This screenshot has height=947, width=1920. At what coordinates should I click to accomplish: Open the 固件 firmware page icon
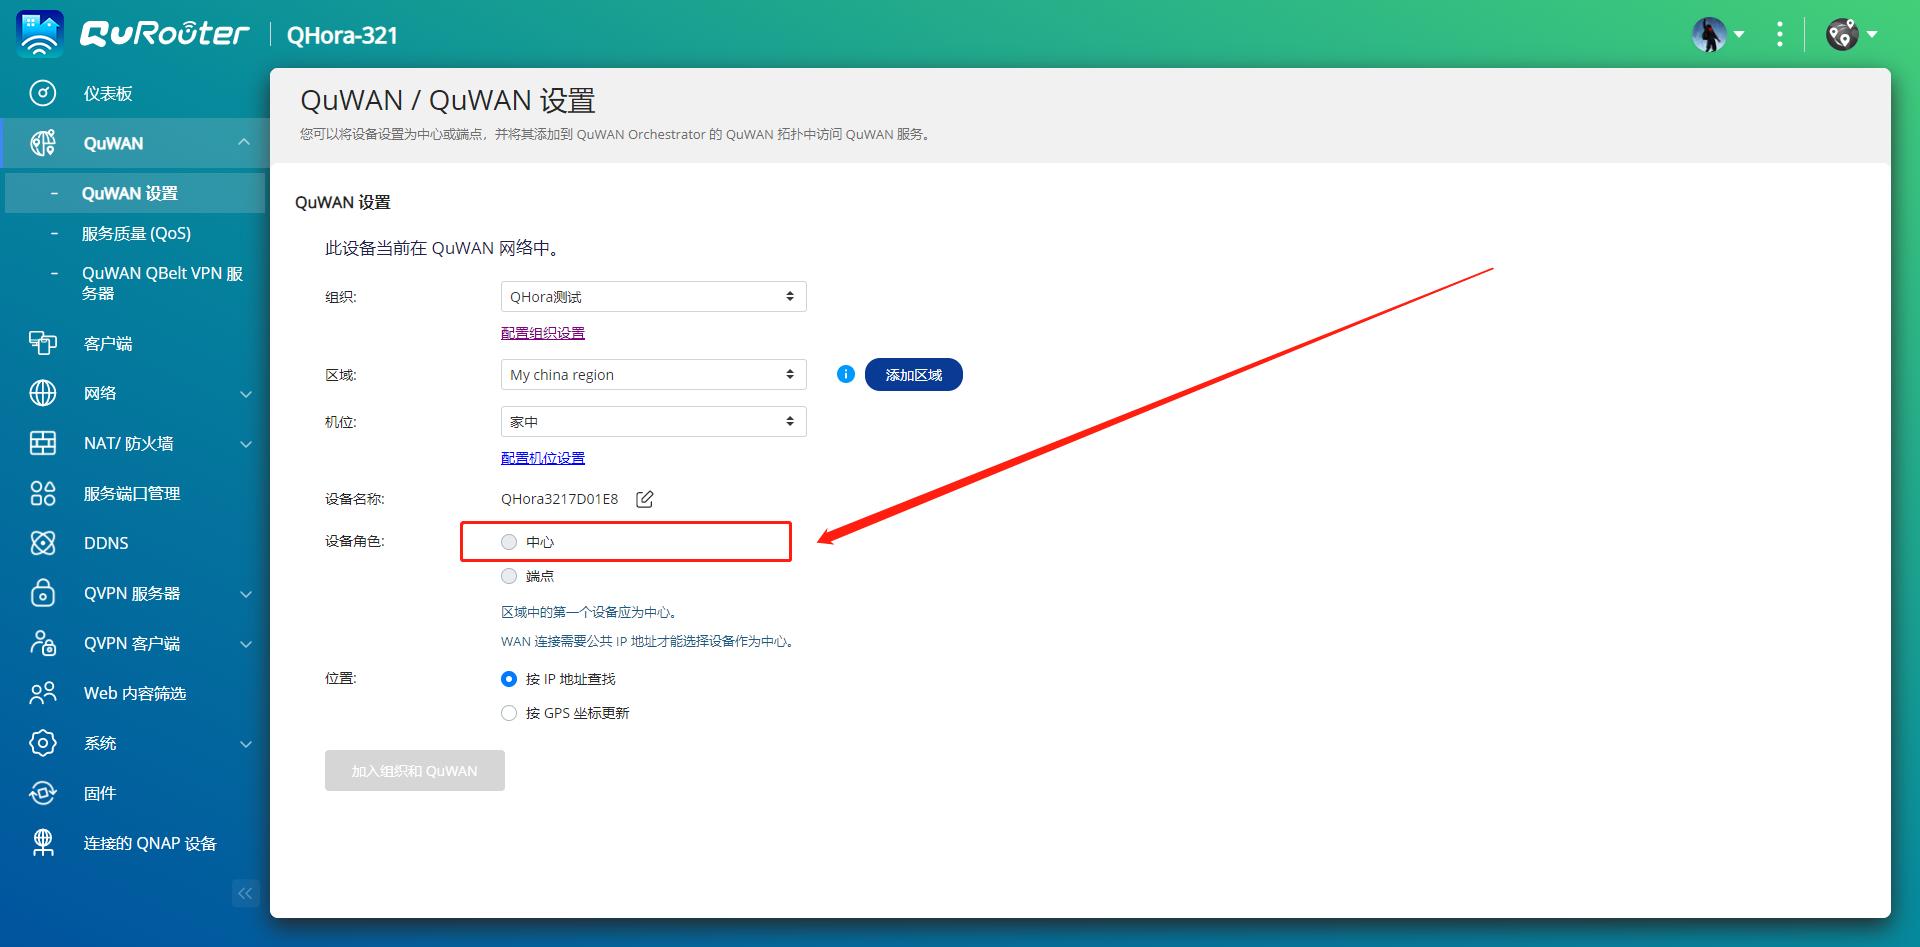pyautogui.click(x=42, y=793)
